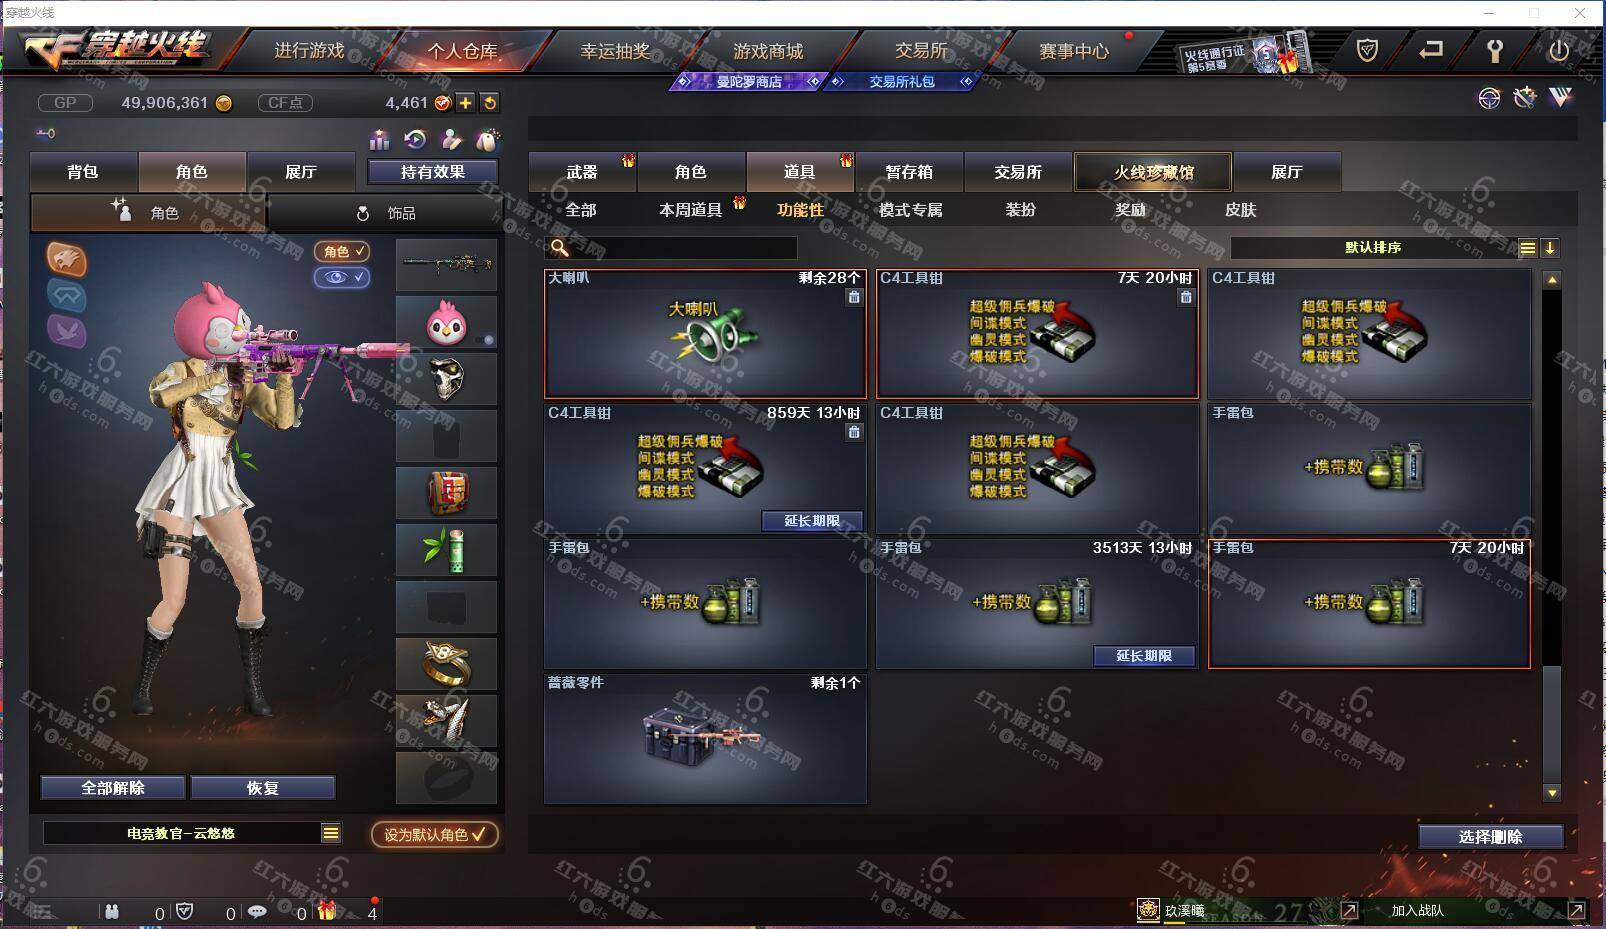
Task: Expand character list next to 电竞教官-云悠悠
Action: (x=331, y=833)
